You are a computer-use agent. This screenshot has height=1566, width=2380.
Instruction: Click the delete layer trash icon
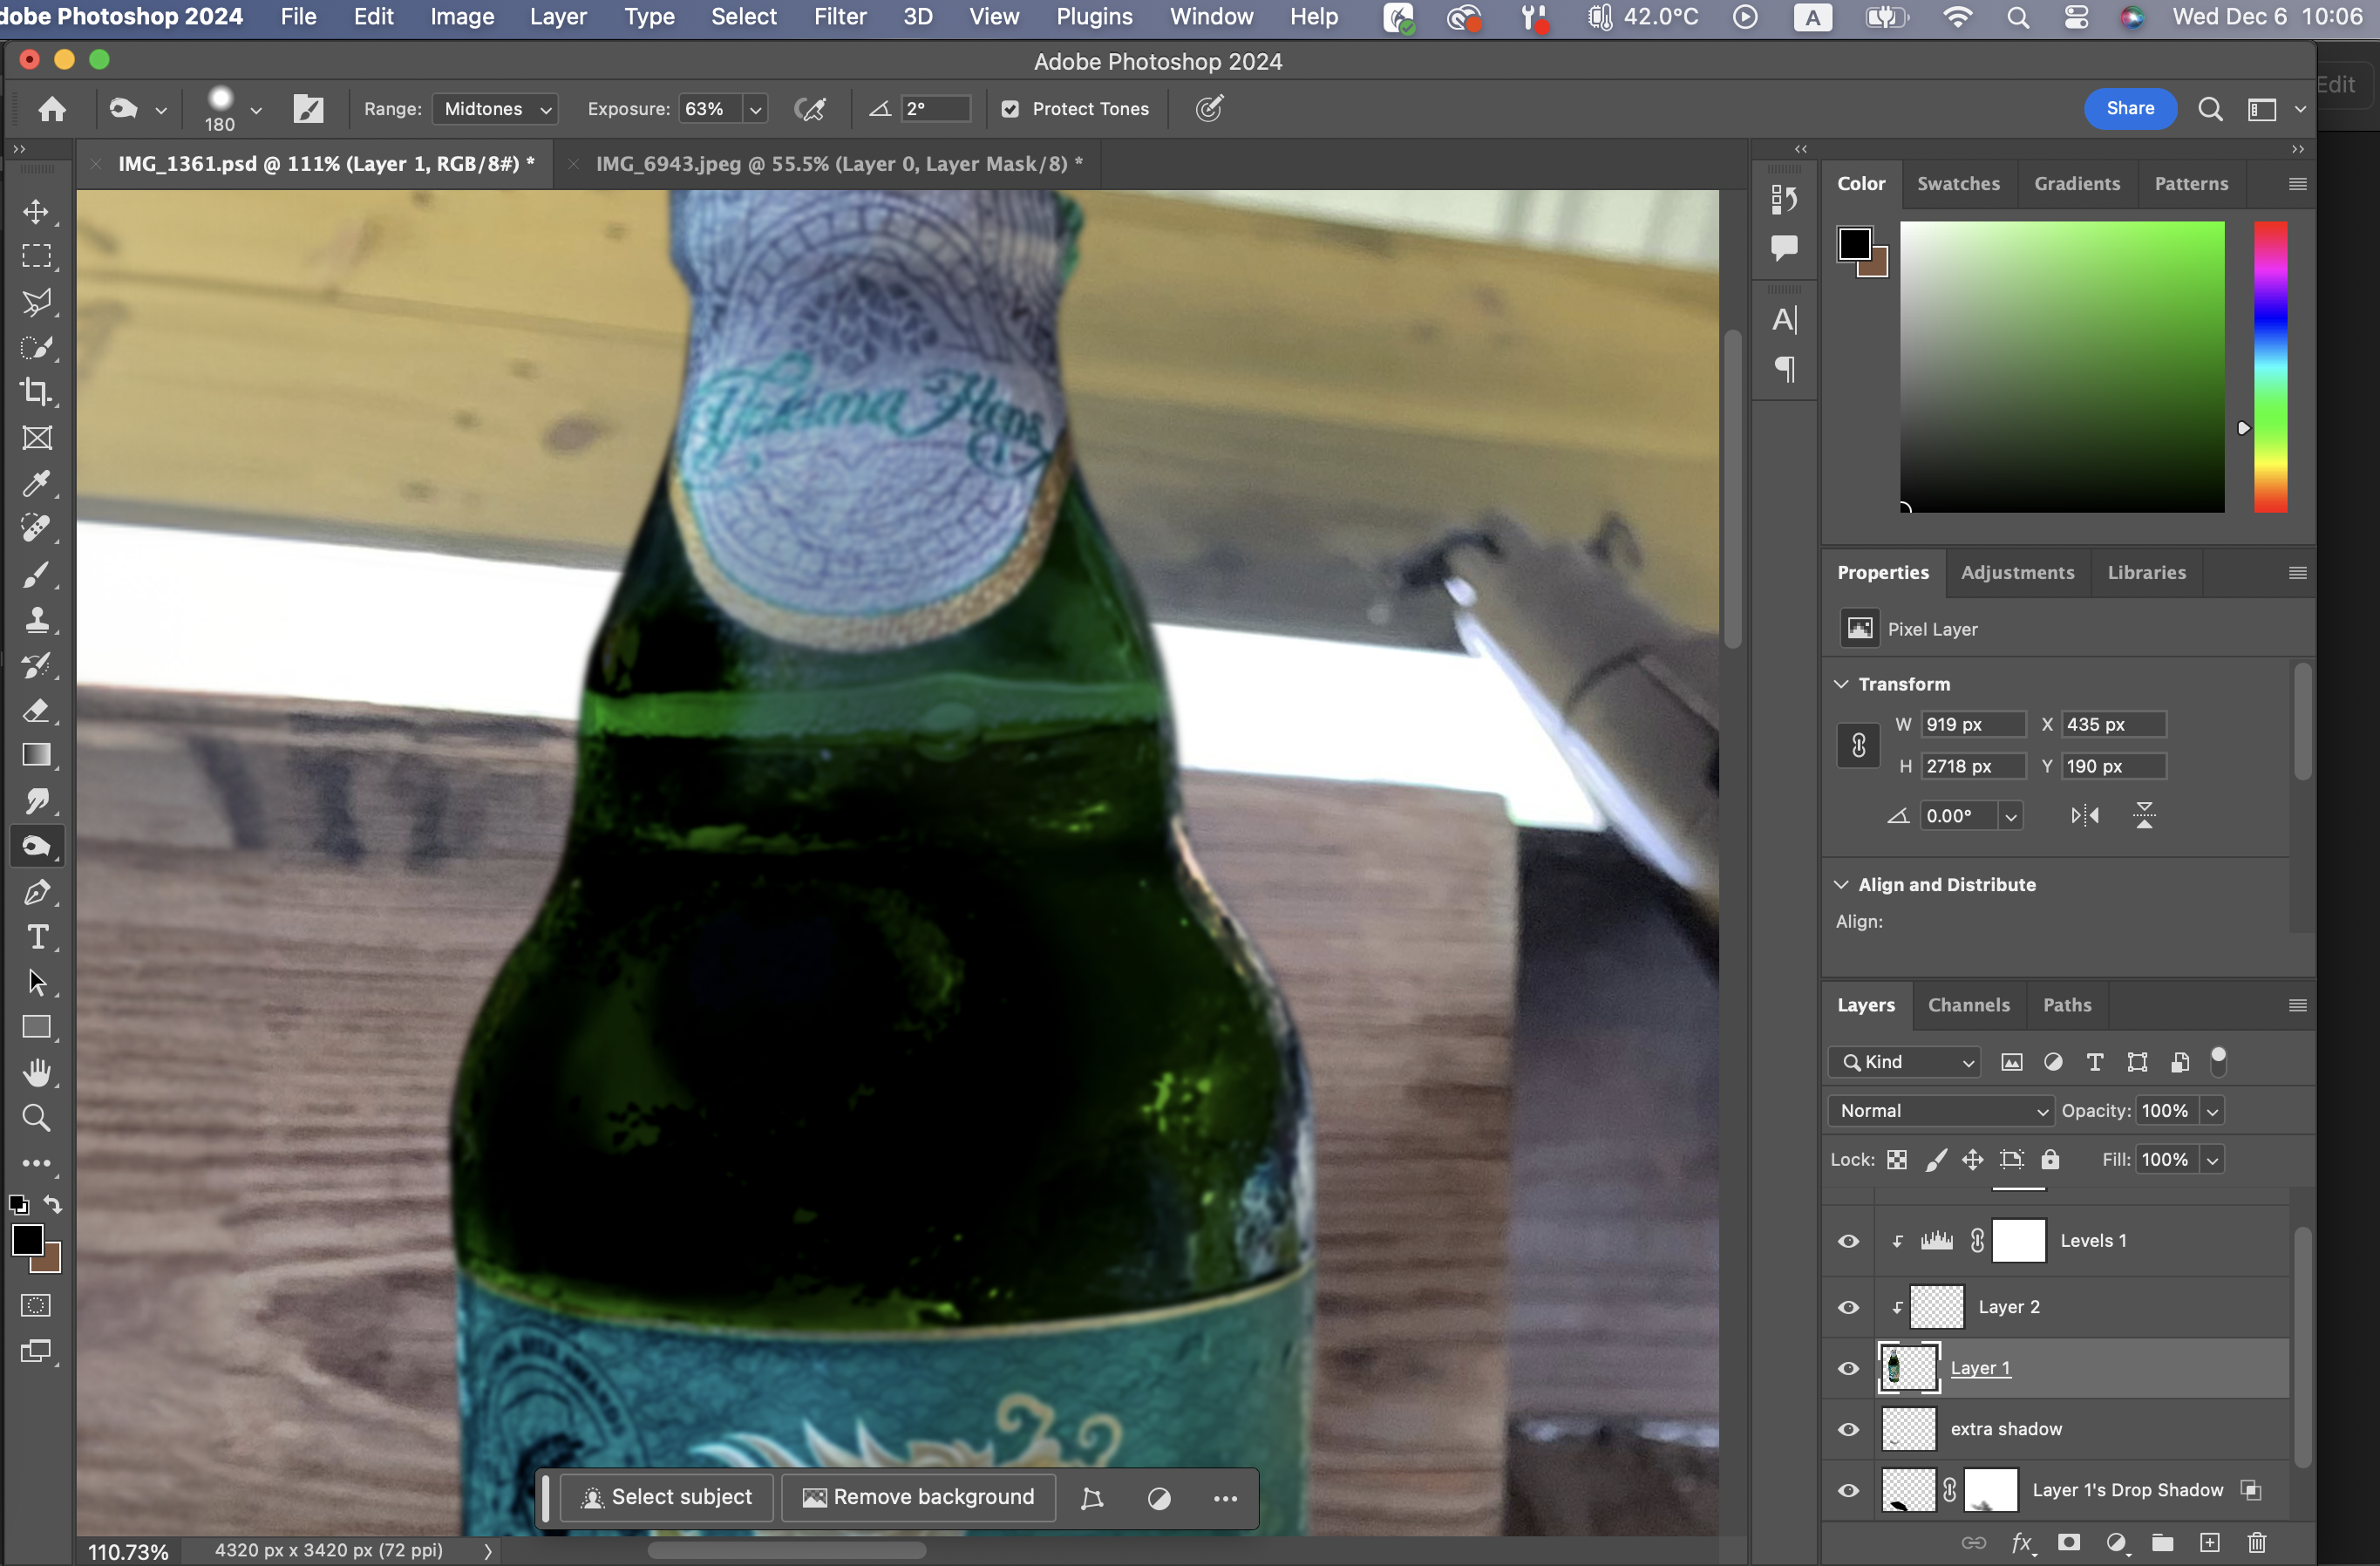pyautogui.click(x=2257, y=1542)
